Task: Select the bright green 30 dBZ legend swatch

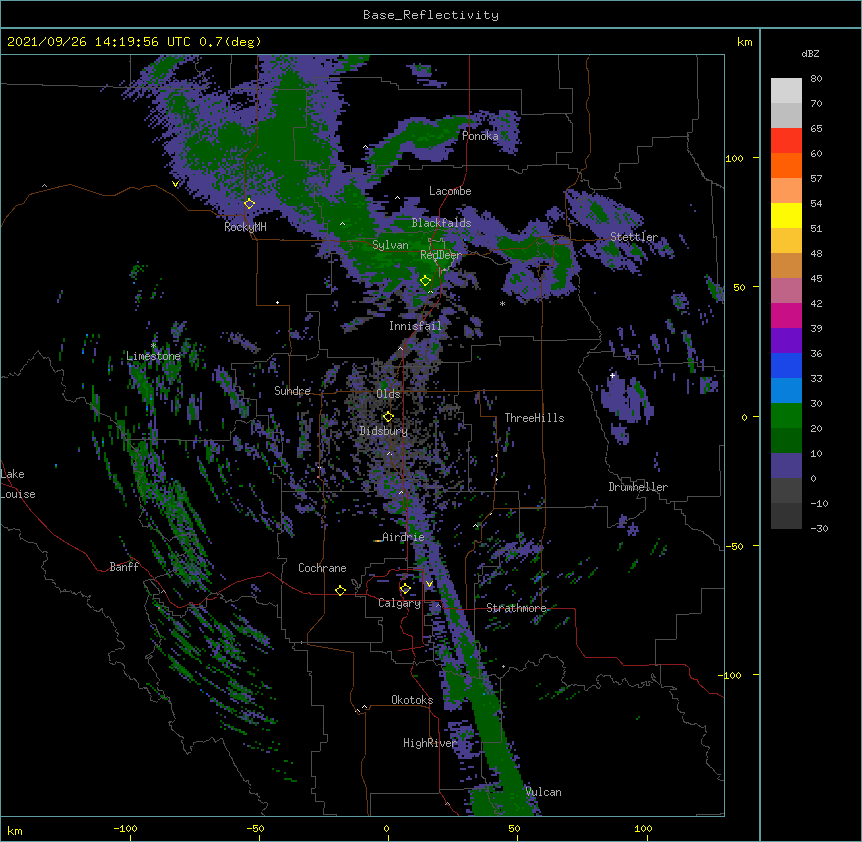Action: (786, 416)
